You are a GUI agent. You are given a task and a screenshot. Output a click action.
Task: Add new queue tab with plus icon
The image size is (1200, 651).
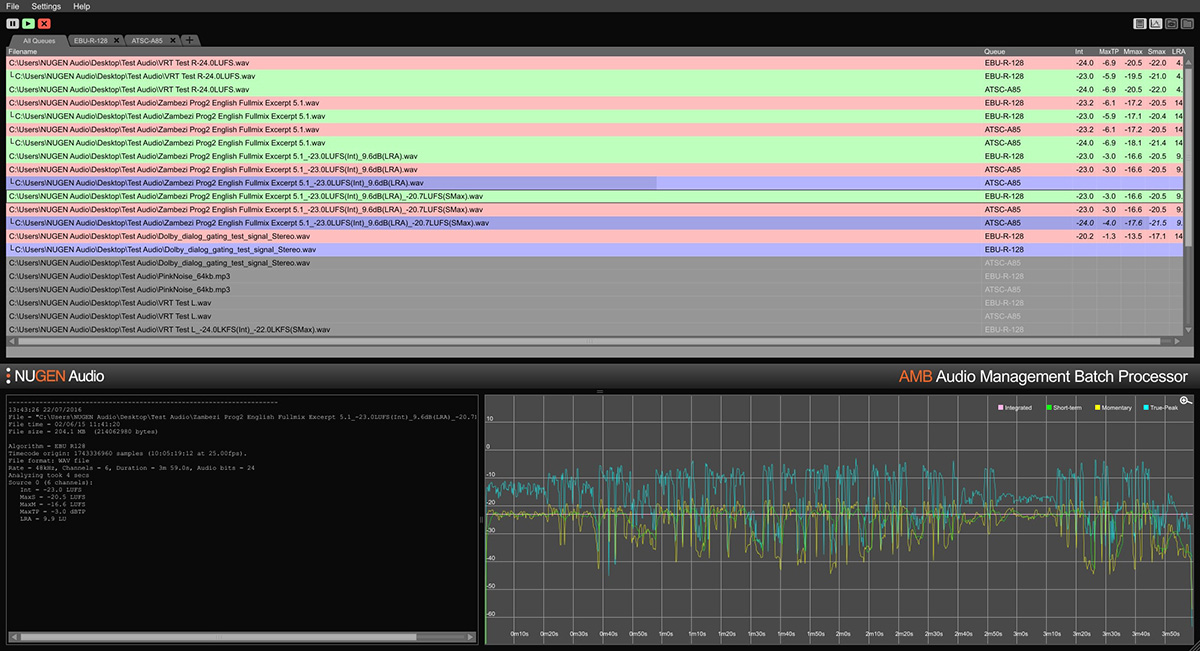tap(190, 40)
